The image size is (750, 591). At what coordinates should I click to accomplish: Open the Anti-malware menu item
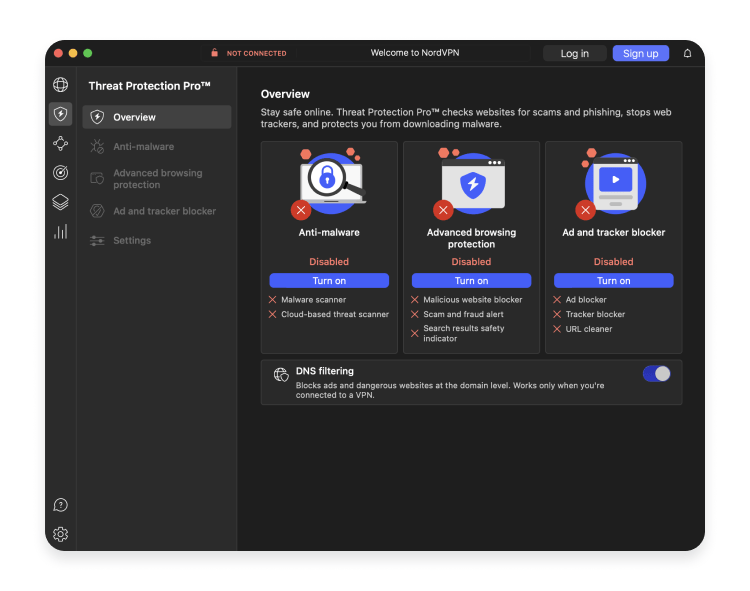143,147
